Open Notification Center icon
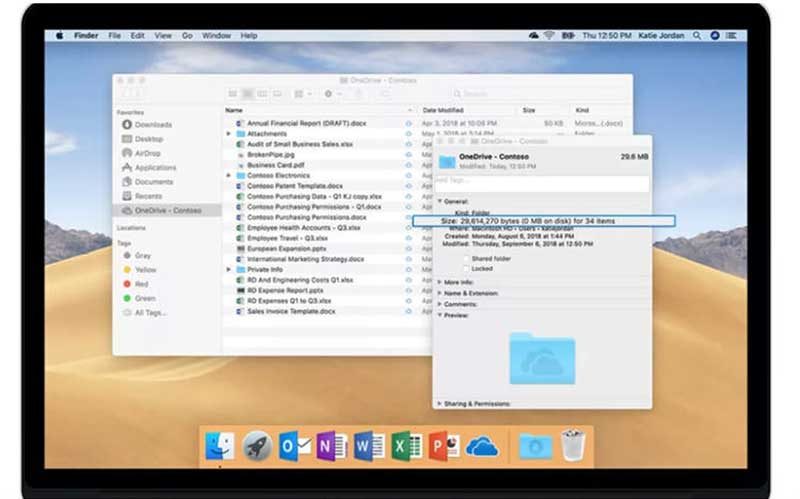This screenshot has width=800, height=499. coord(731,36)
